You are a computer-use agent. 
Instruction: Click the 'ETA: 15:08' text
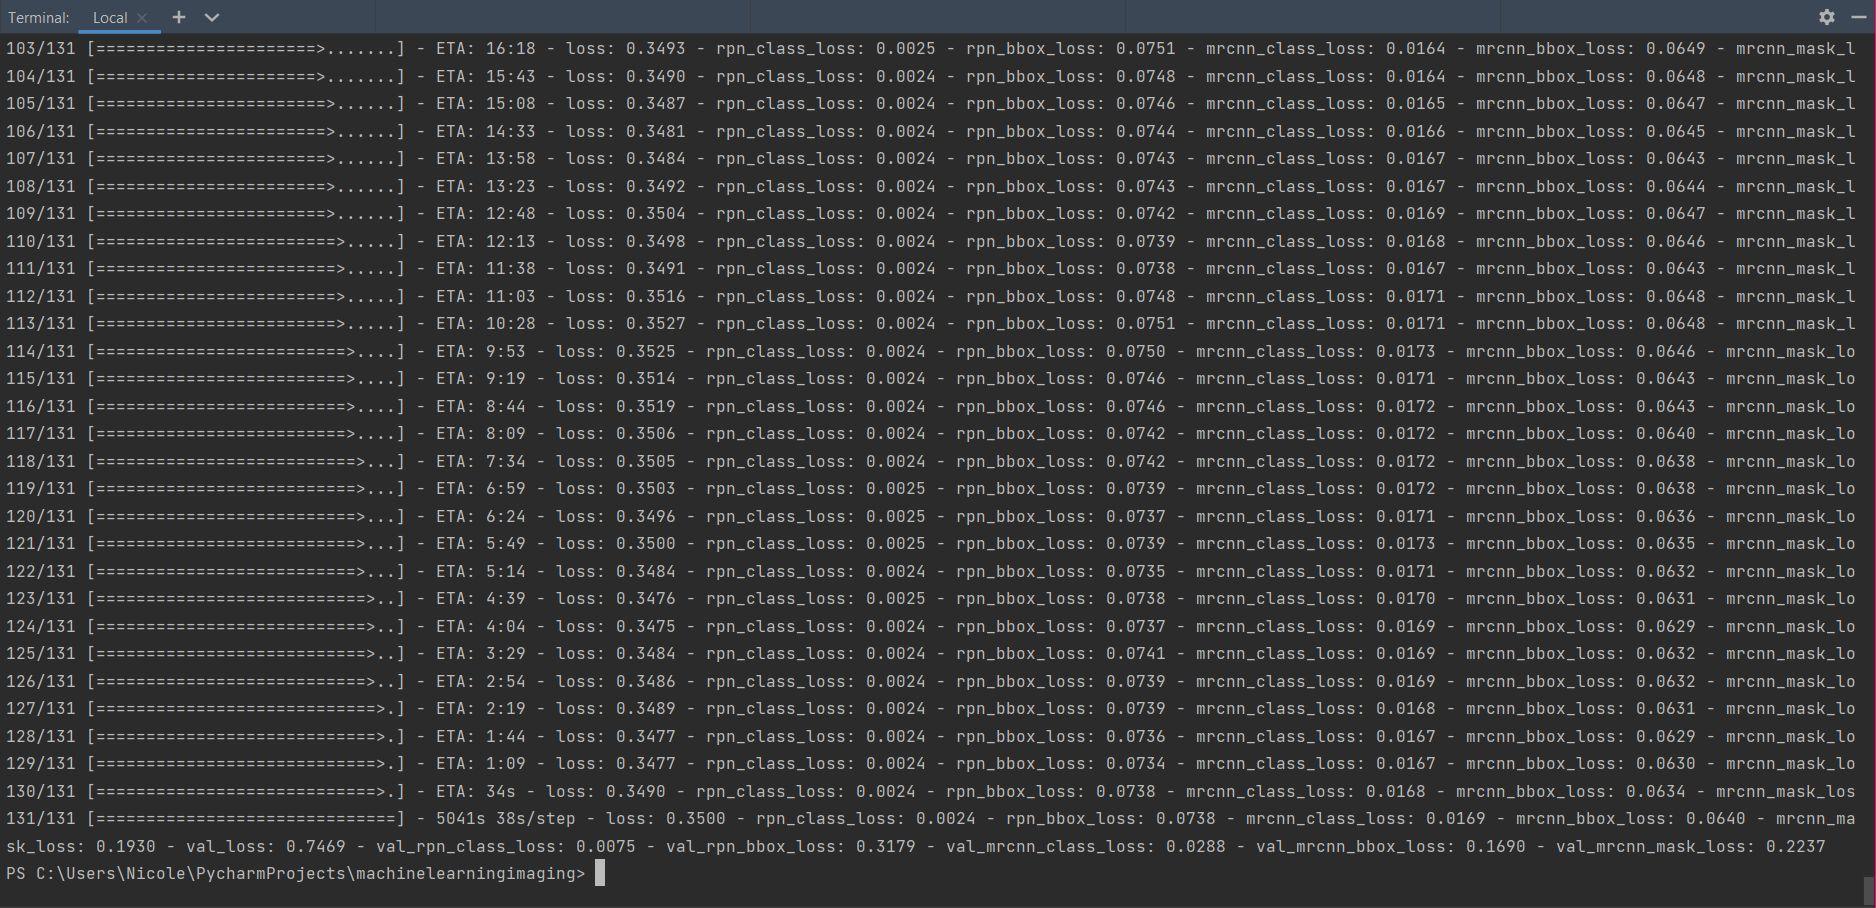486,103
